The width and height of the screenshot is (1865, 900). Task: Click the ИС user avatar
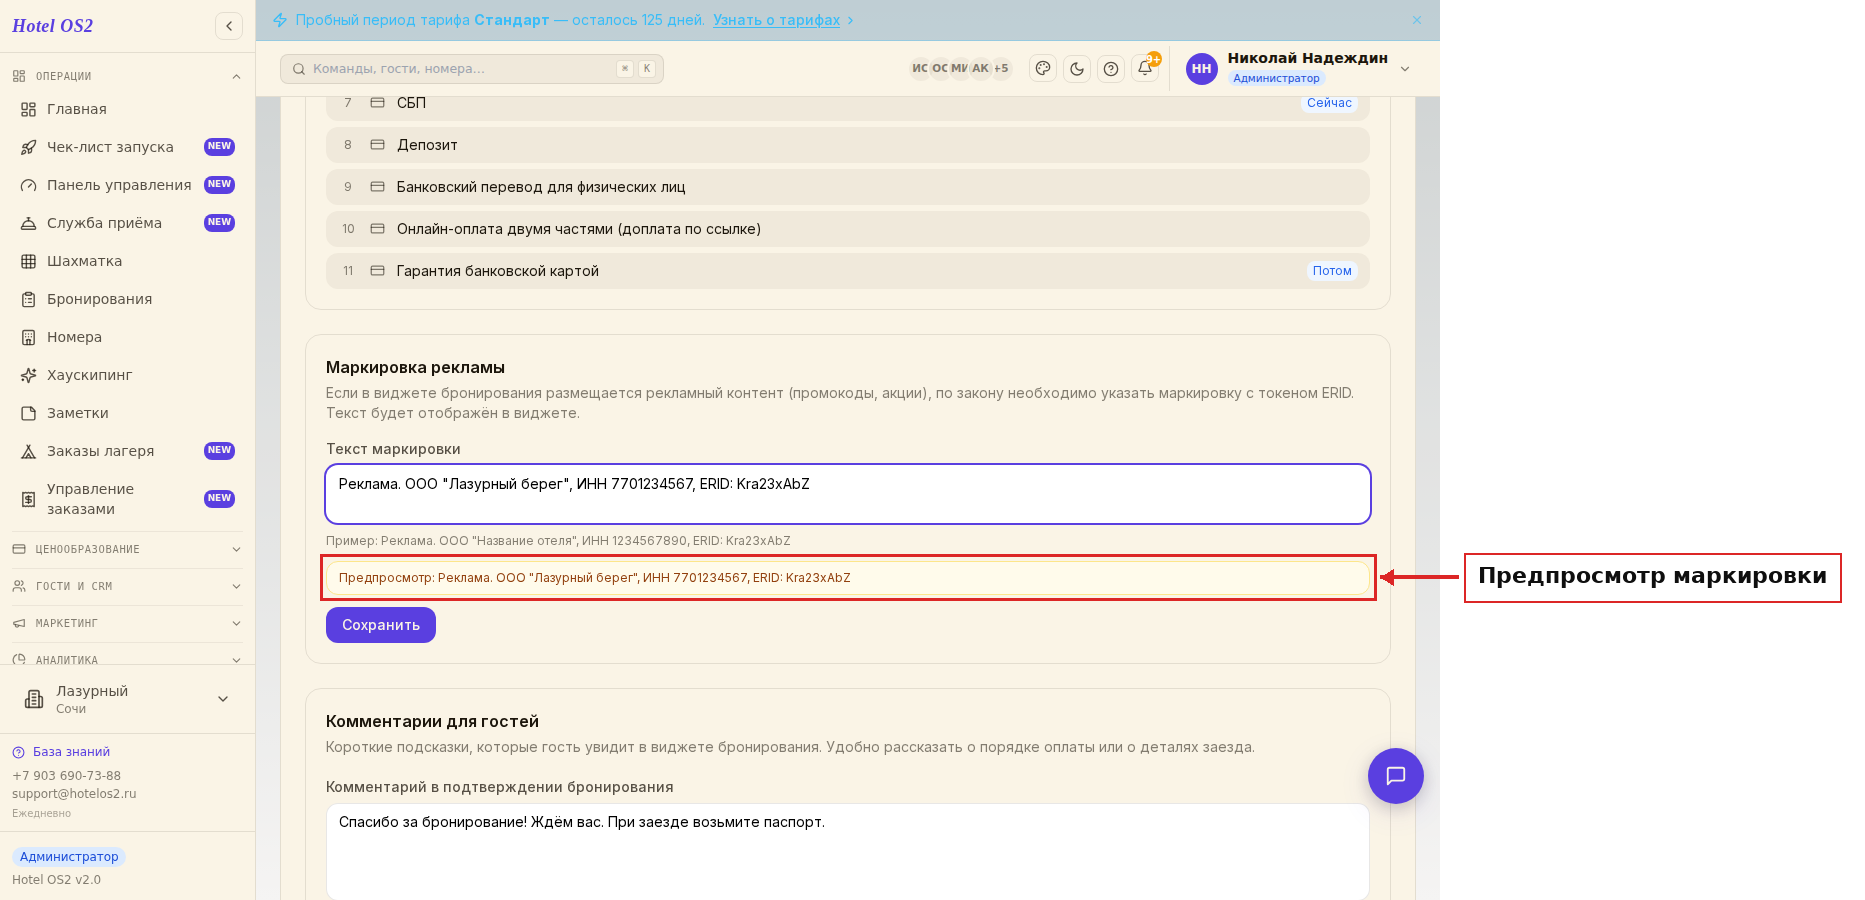click(920, 69)
